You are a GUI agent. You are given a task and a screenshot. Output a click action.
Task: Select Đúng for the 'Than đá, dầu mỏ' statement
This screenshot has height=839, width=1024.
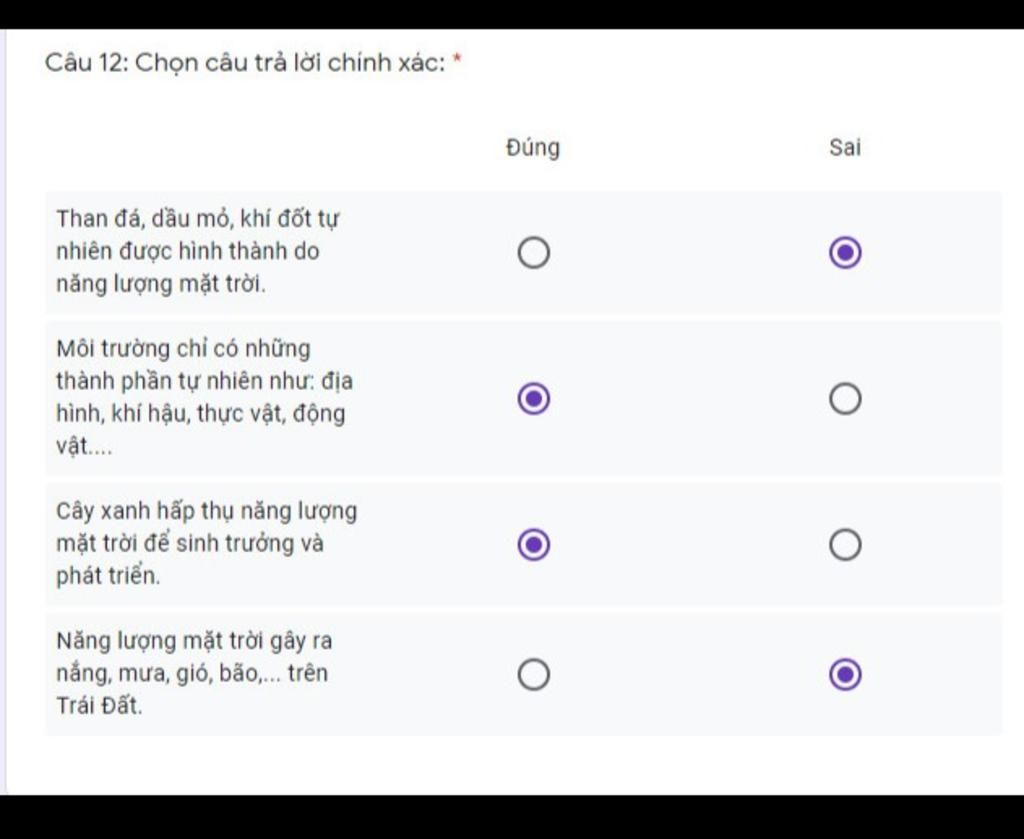[533, 253]
